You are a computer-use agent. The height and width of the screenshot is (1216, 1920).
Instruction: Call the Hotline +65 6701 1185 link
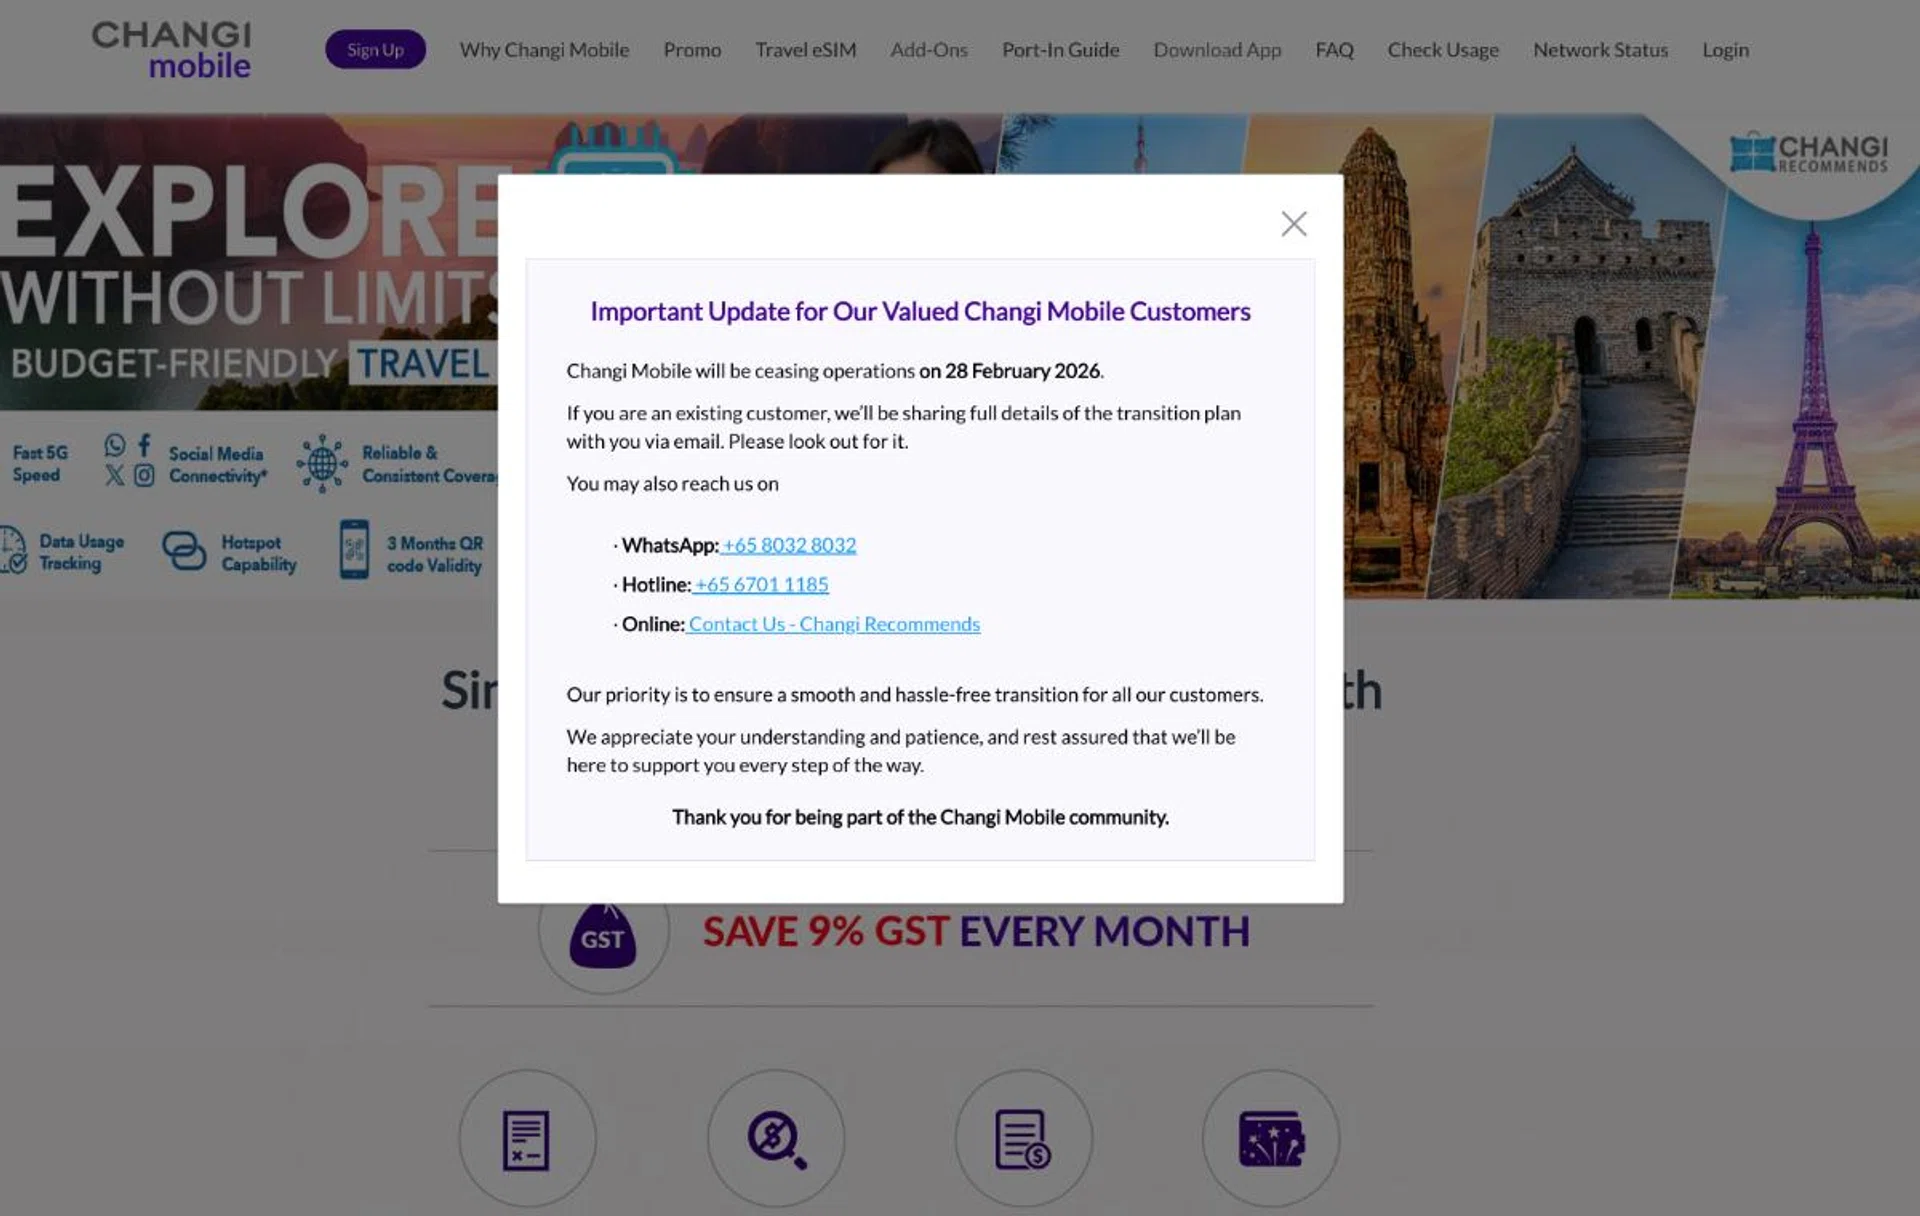click(761, 584)
